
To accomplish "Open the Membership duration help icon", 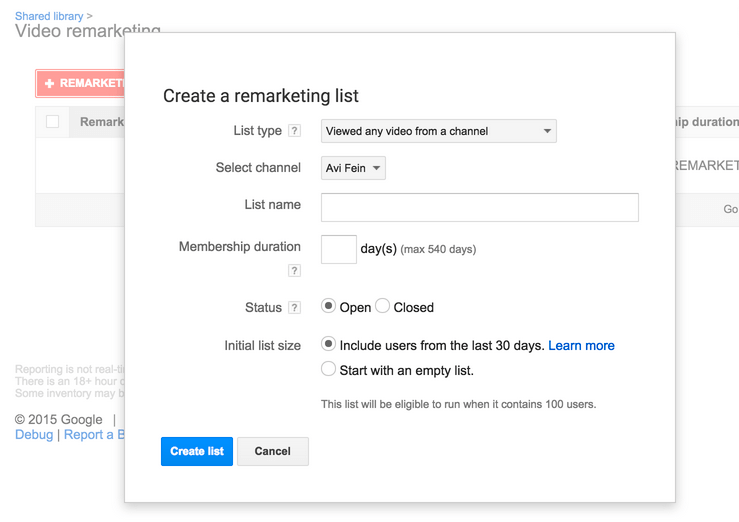I will (294, 270).
